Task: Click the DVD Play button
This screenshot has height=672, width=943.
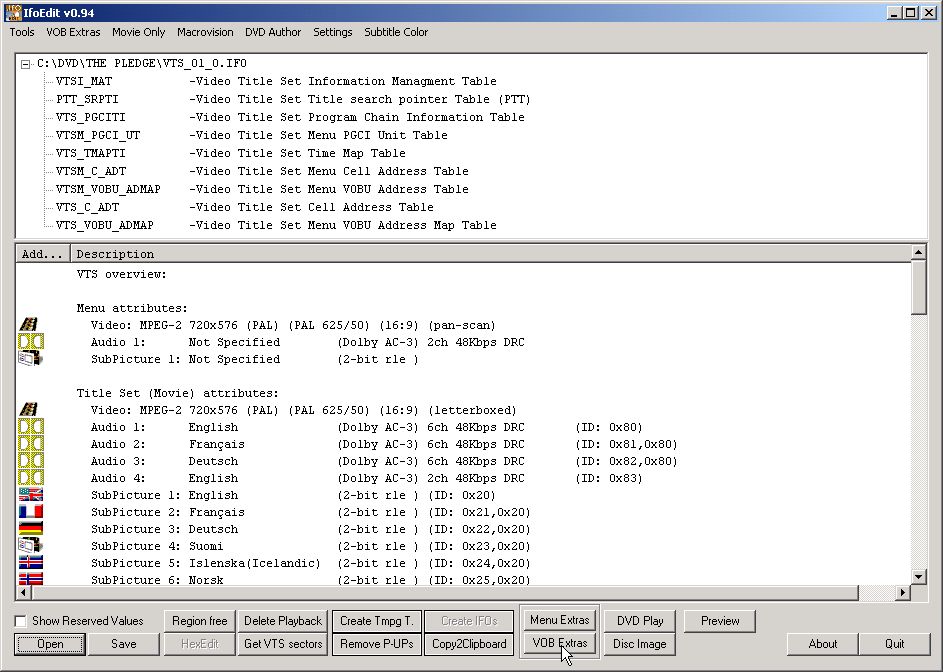Action: click(x=640, y=621)
